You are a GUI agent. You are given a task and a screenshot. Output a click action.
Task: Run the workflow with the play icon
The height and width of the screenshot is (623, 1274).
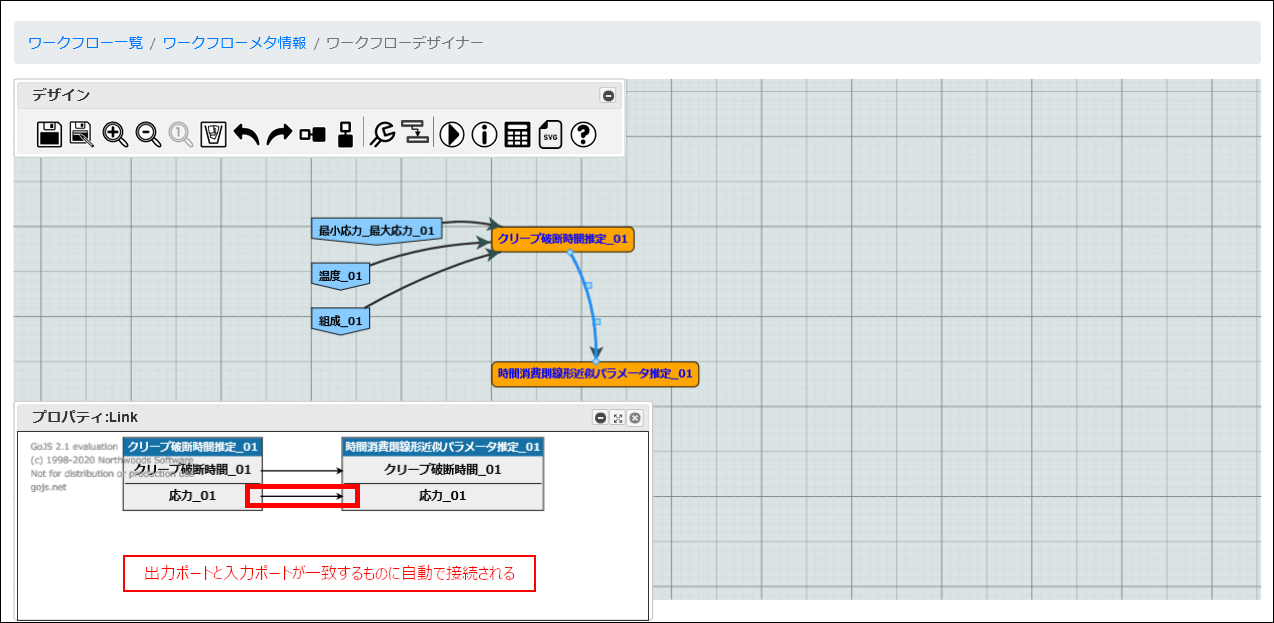pos(452,134)
